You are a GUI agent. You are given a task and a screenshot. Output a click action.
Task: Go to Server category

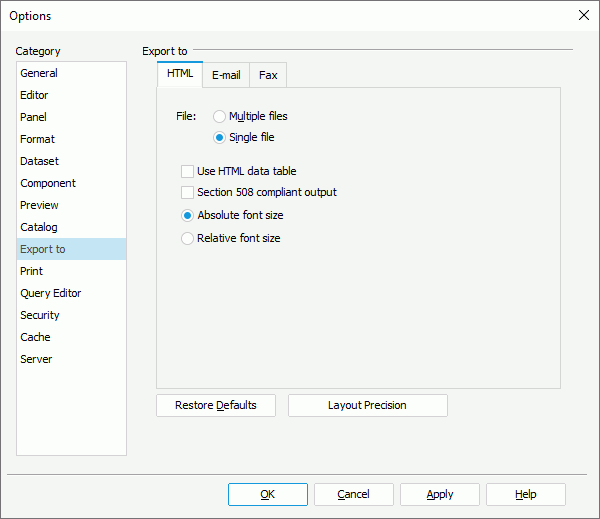click(71, 359)
